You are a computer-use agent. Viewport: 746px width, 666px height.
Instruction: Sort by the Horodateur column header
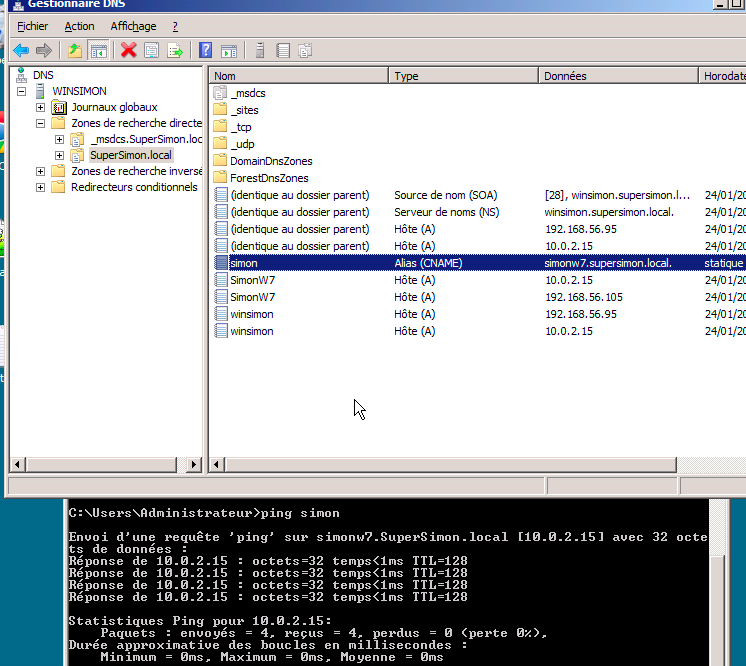coord(723,76)
